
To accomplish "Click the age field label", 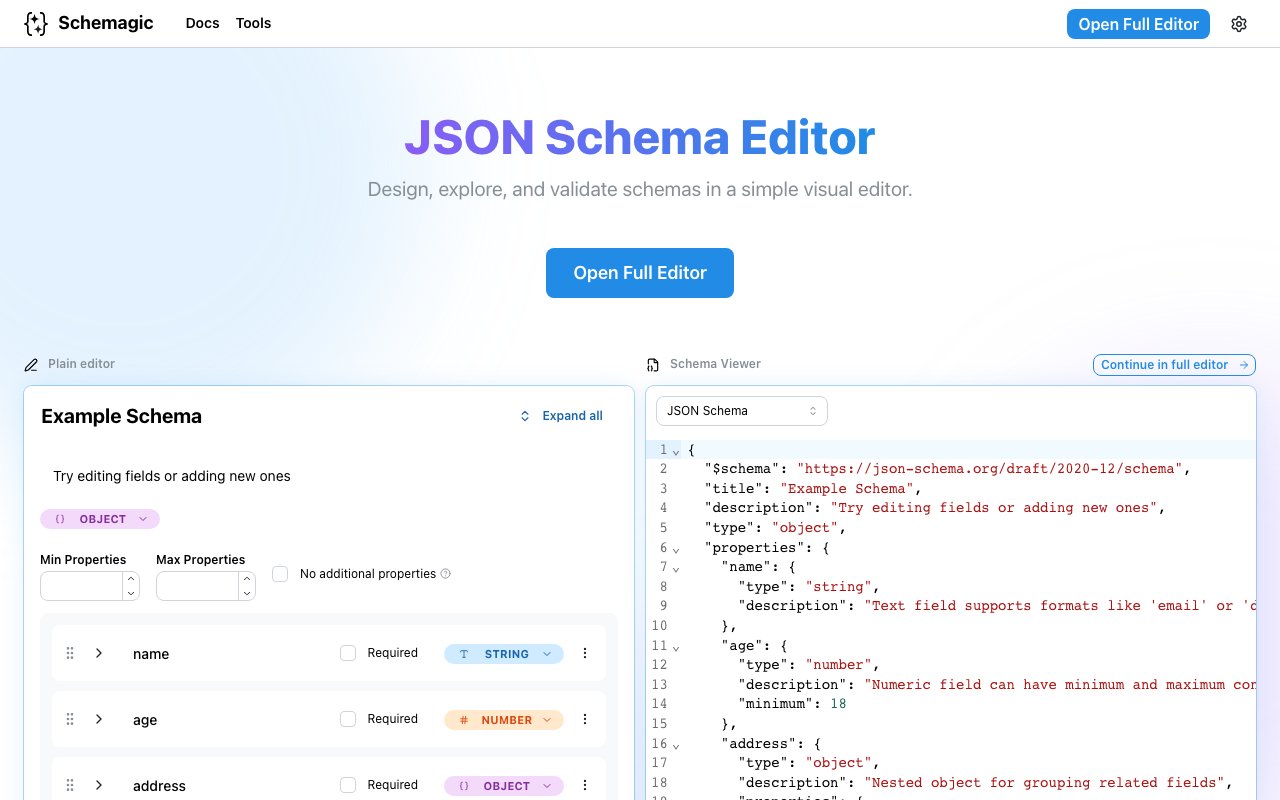I will tap(145, 720).
